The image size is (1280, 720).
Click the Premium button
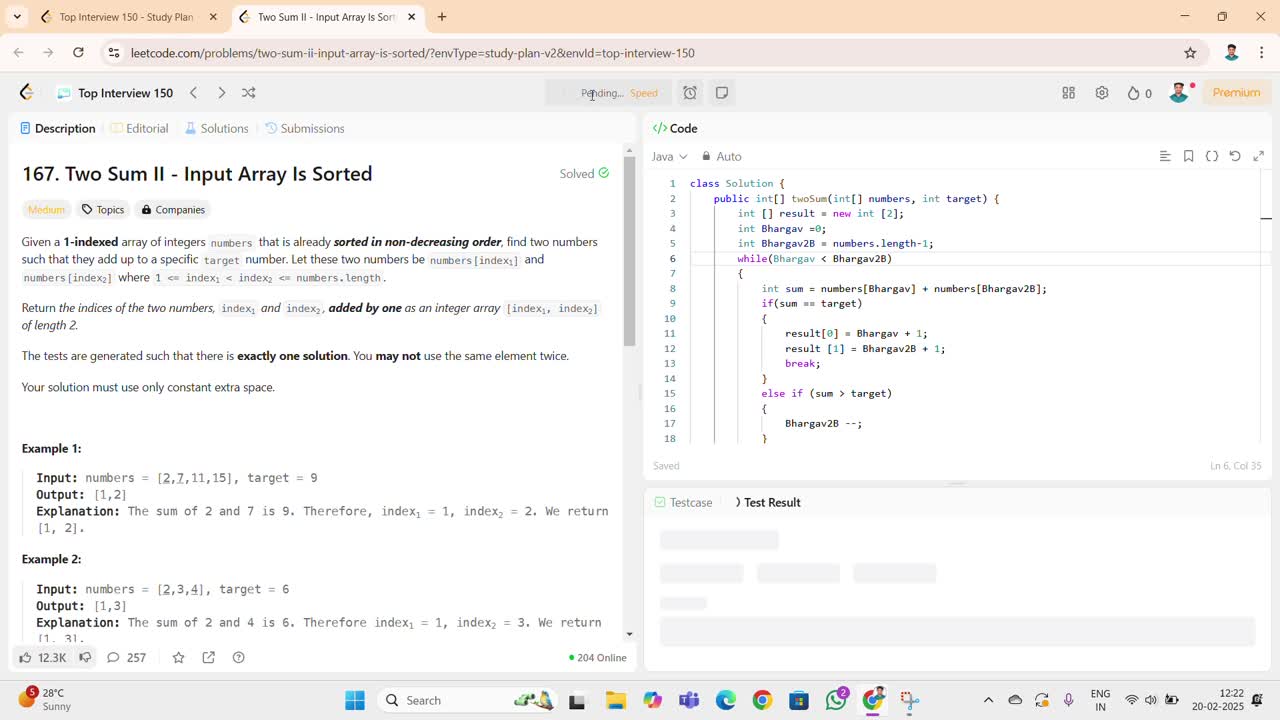pyautogui.click(x=1236, y=93)
